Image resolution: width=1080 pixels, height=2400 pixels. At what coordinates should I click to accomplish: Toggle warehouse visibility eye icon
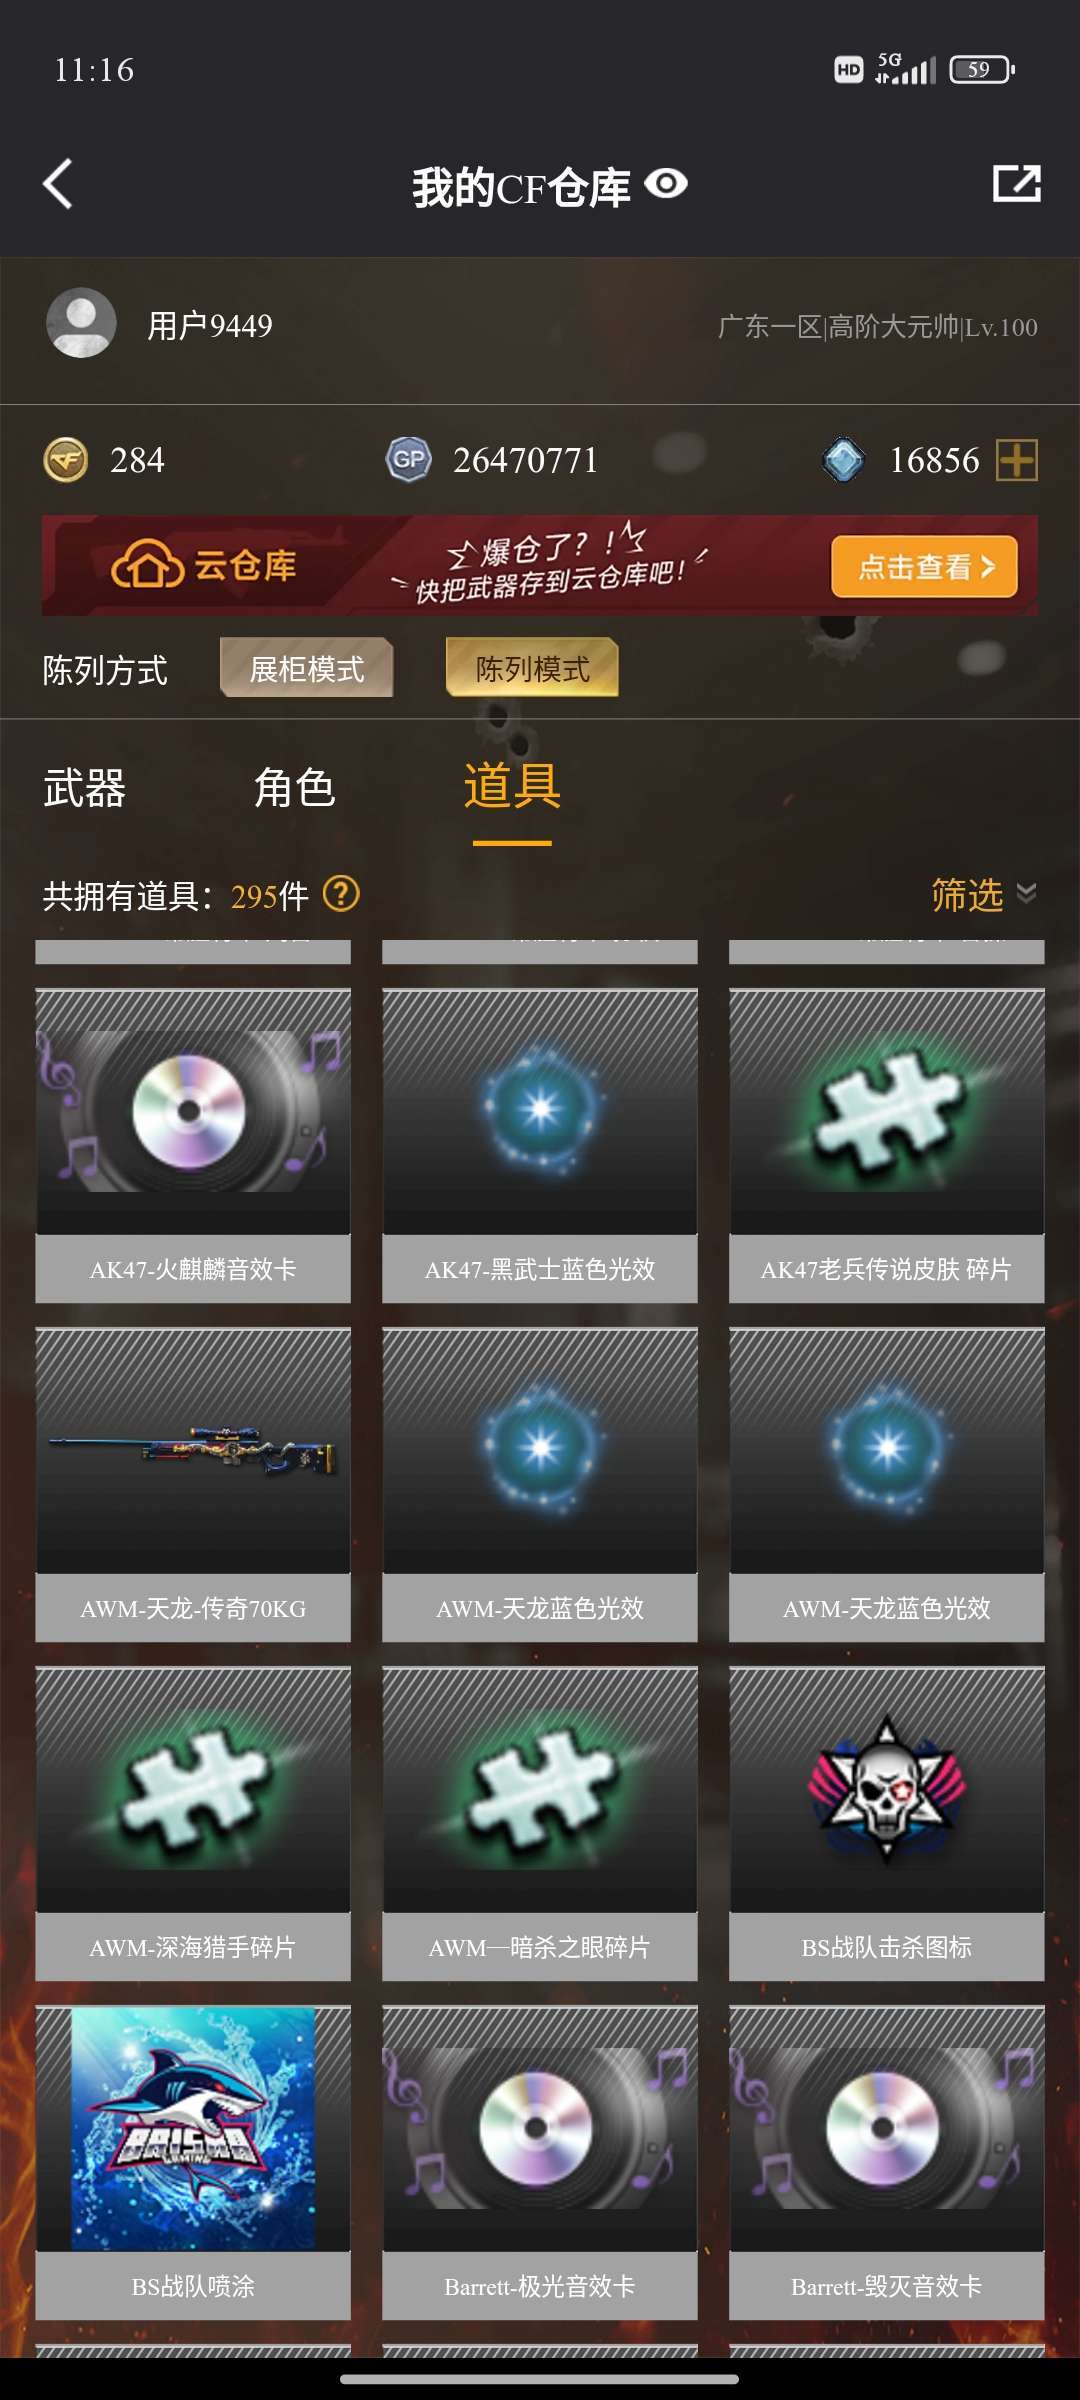pos(666,184)
